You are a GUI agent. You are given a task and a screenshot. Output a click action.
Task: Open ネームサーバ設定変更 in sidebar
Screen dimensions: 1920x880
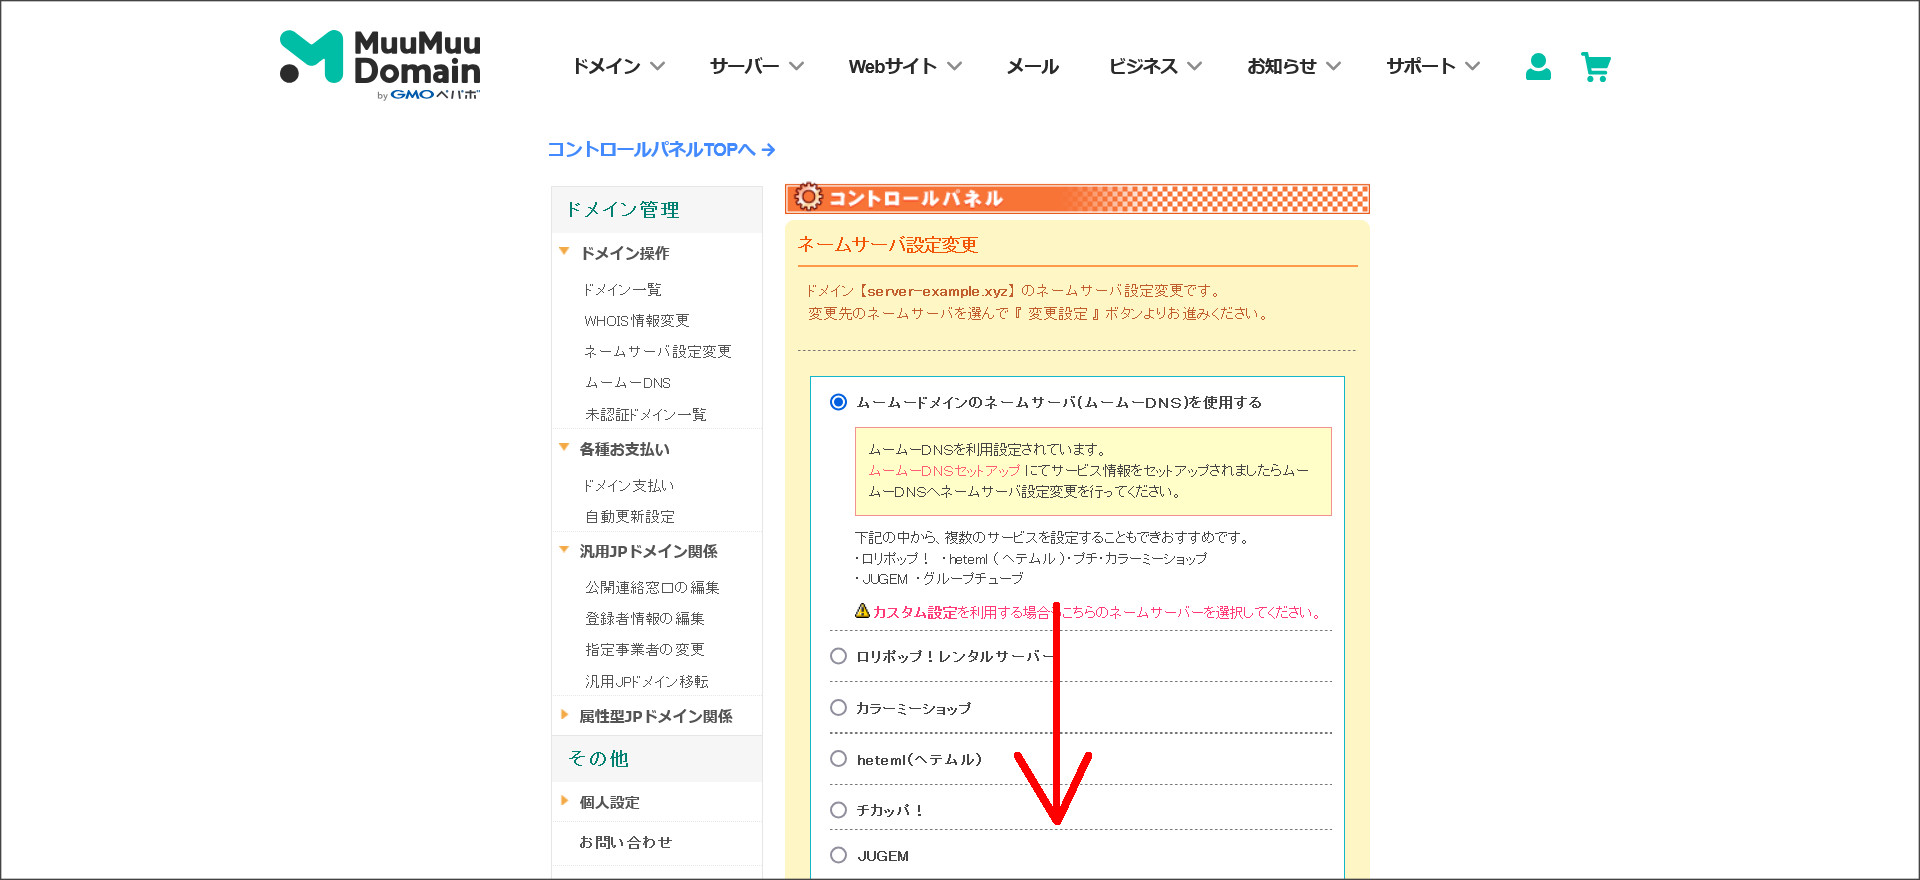657,351
